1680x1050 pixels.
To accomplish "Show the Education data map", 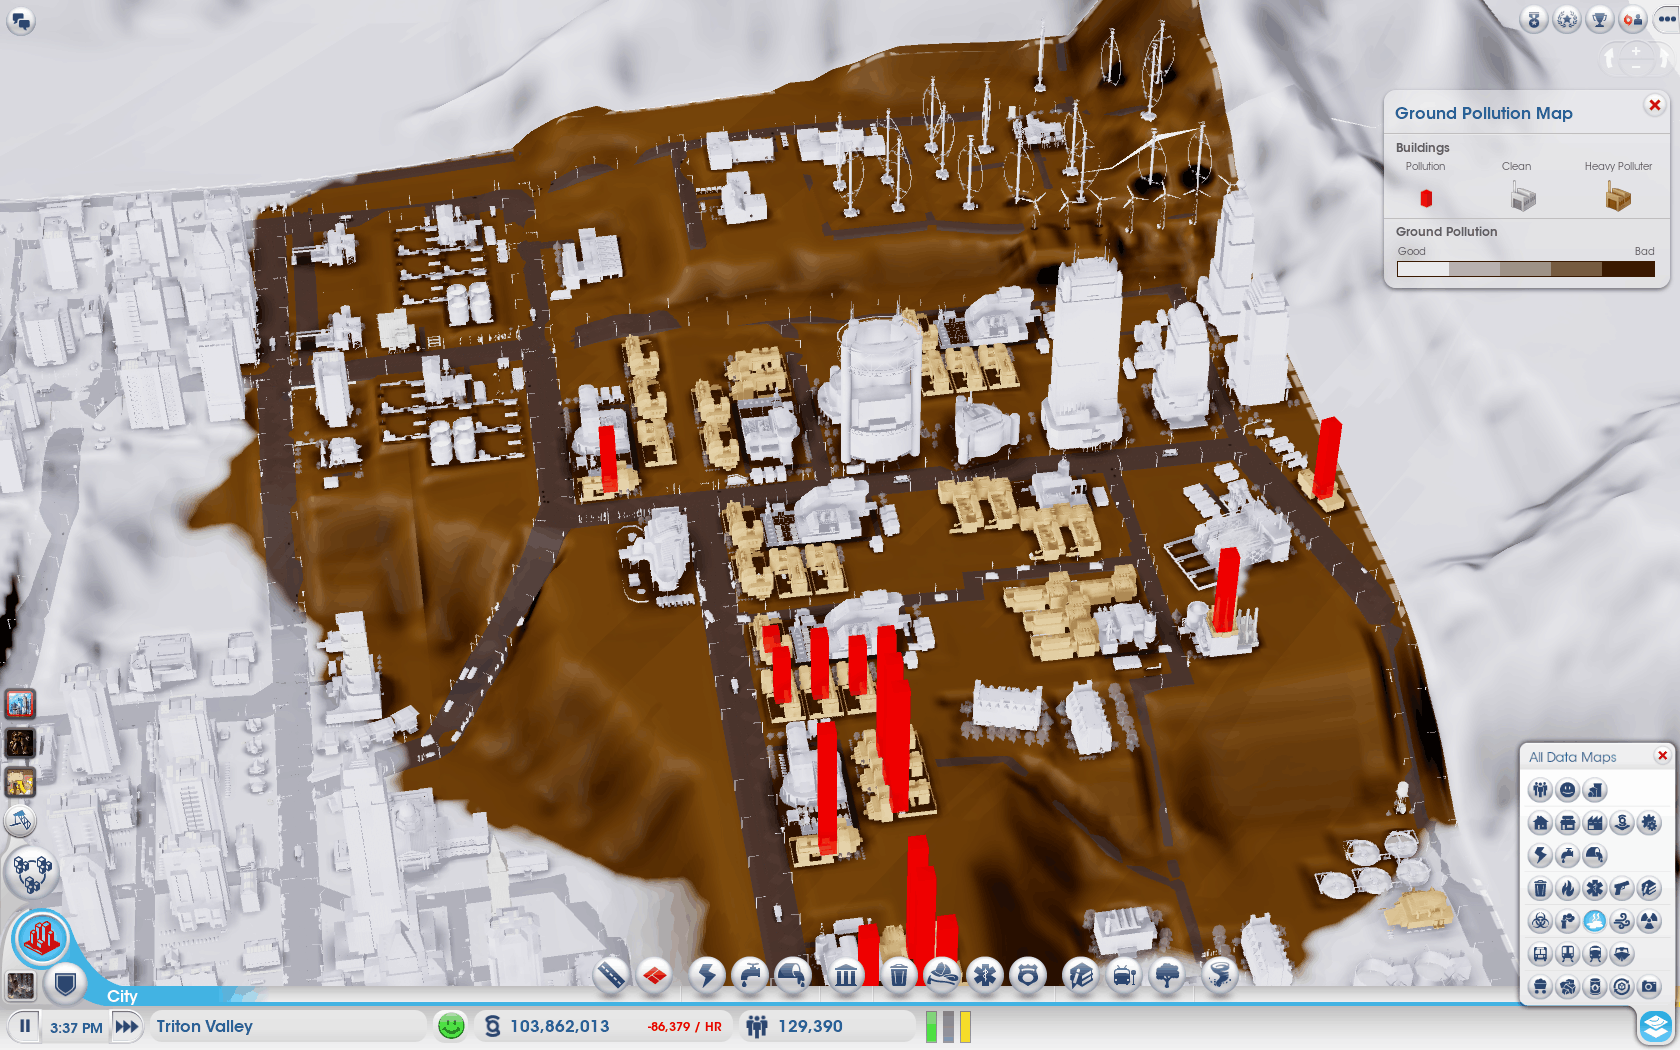I will click(1648, 888).
